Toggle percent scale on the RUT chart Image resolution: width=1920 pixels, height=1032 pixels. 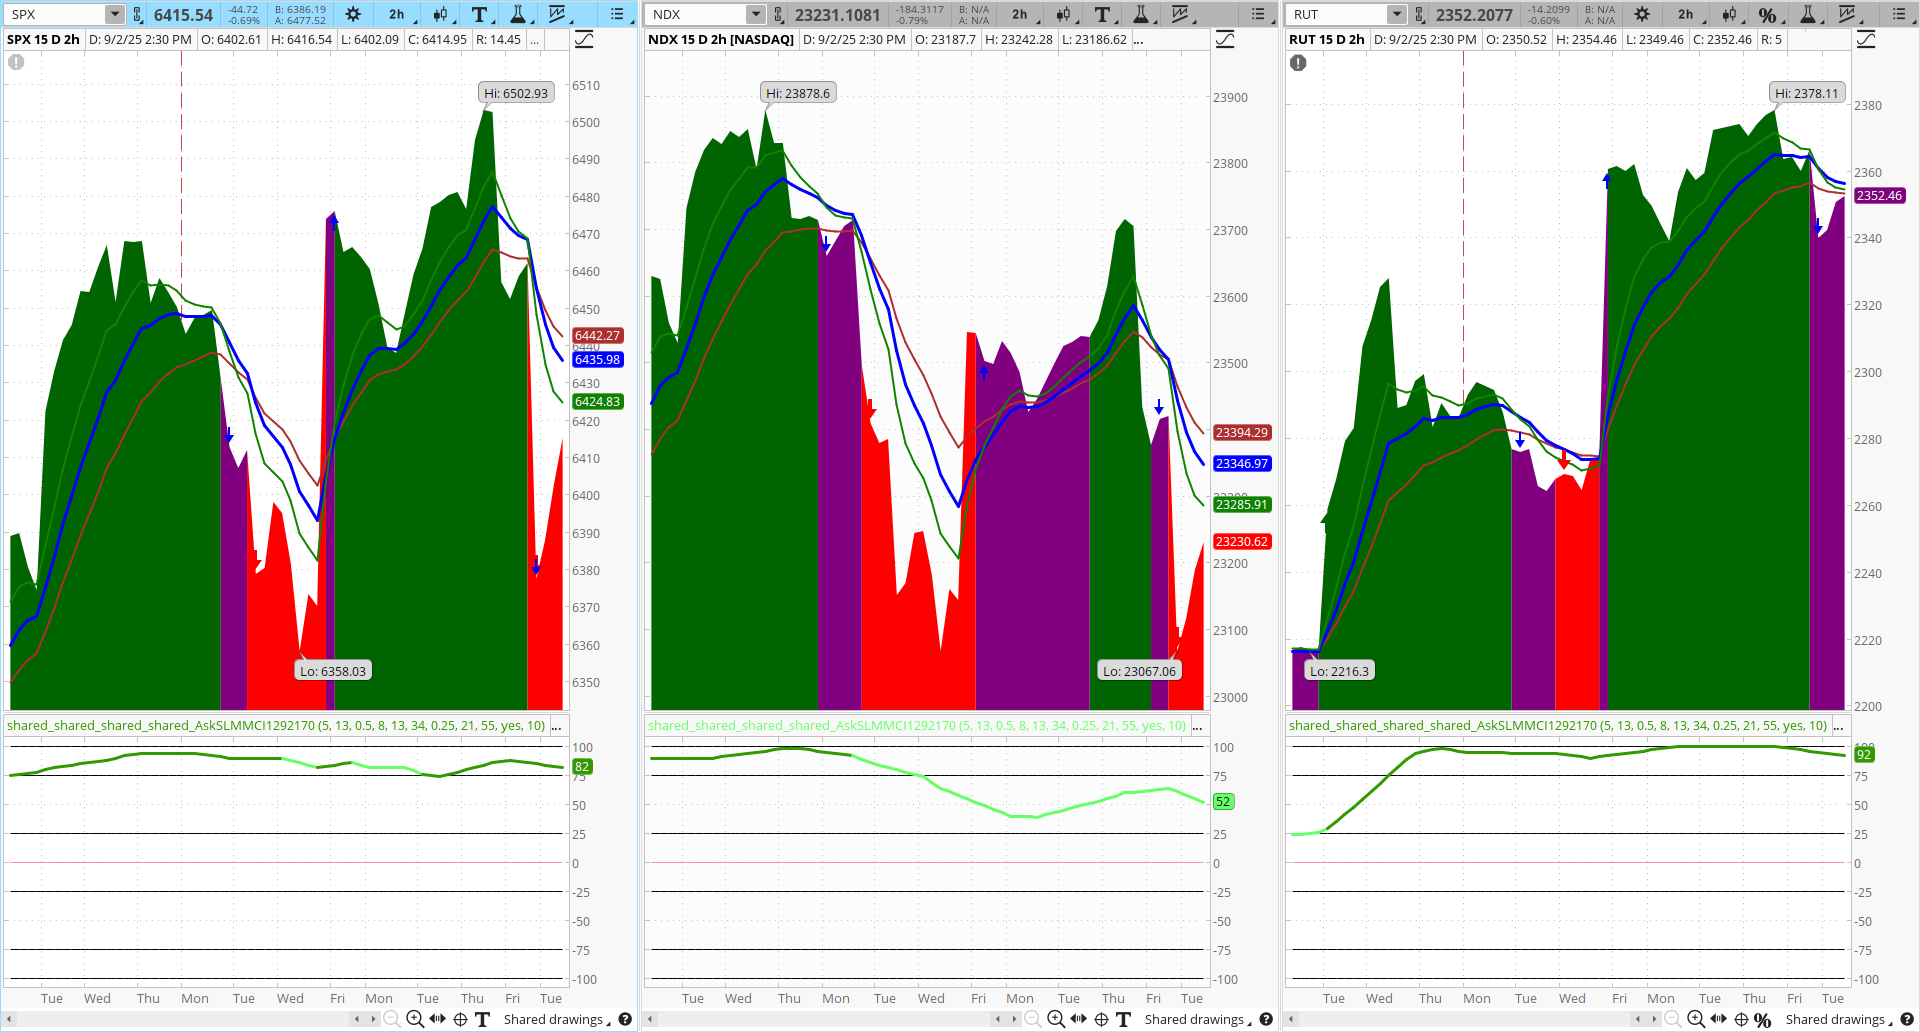(1769, 14)
